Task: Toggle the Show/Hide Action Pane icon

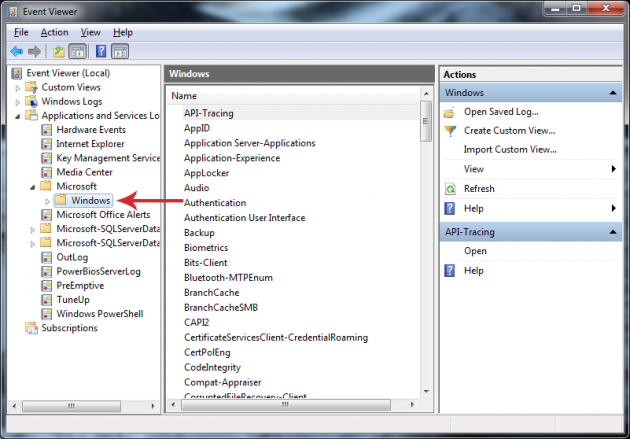Action: [119, 51]
